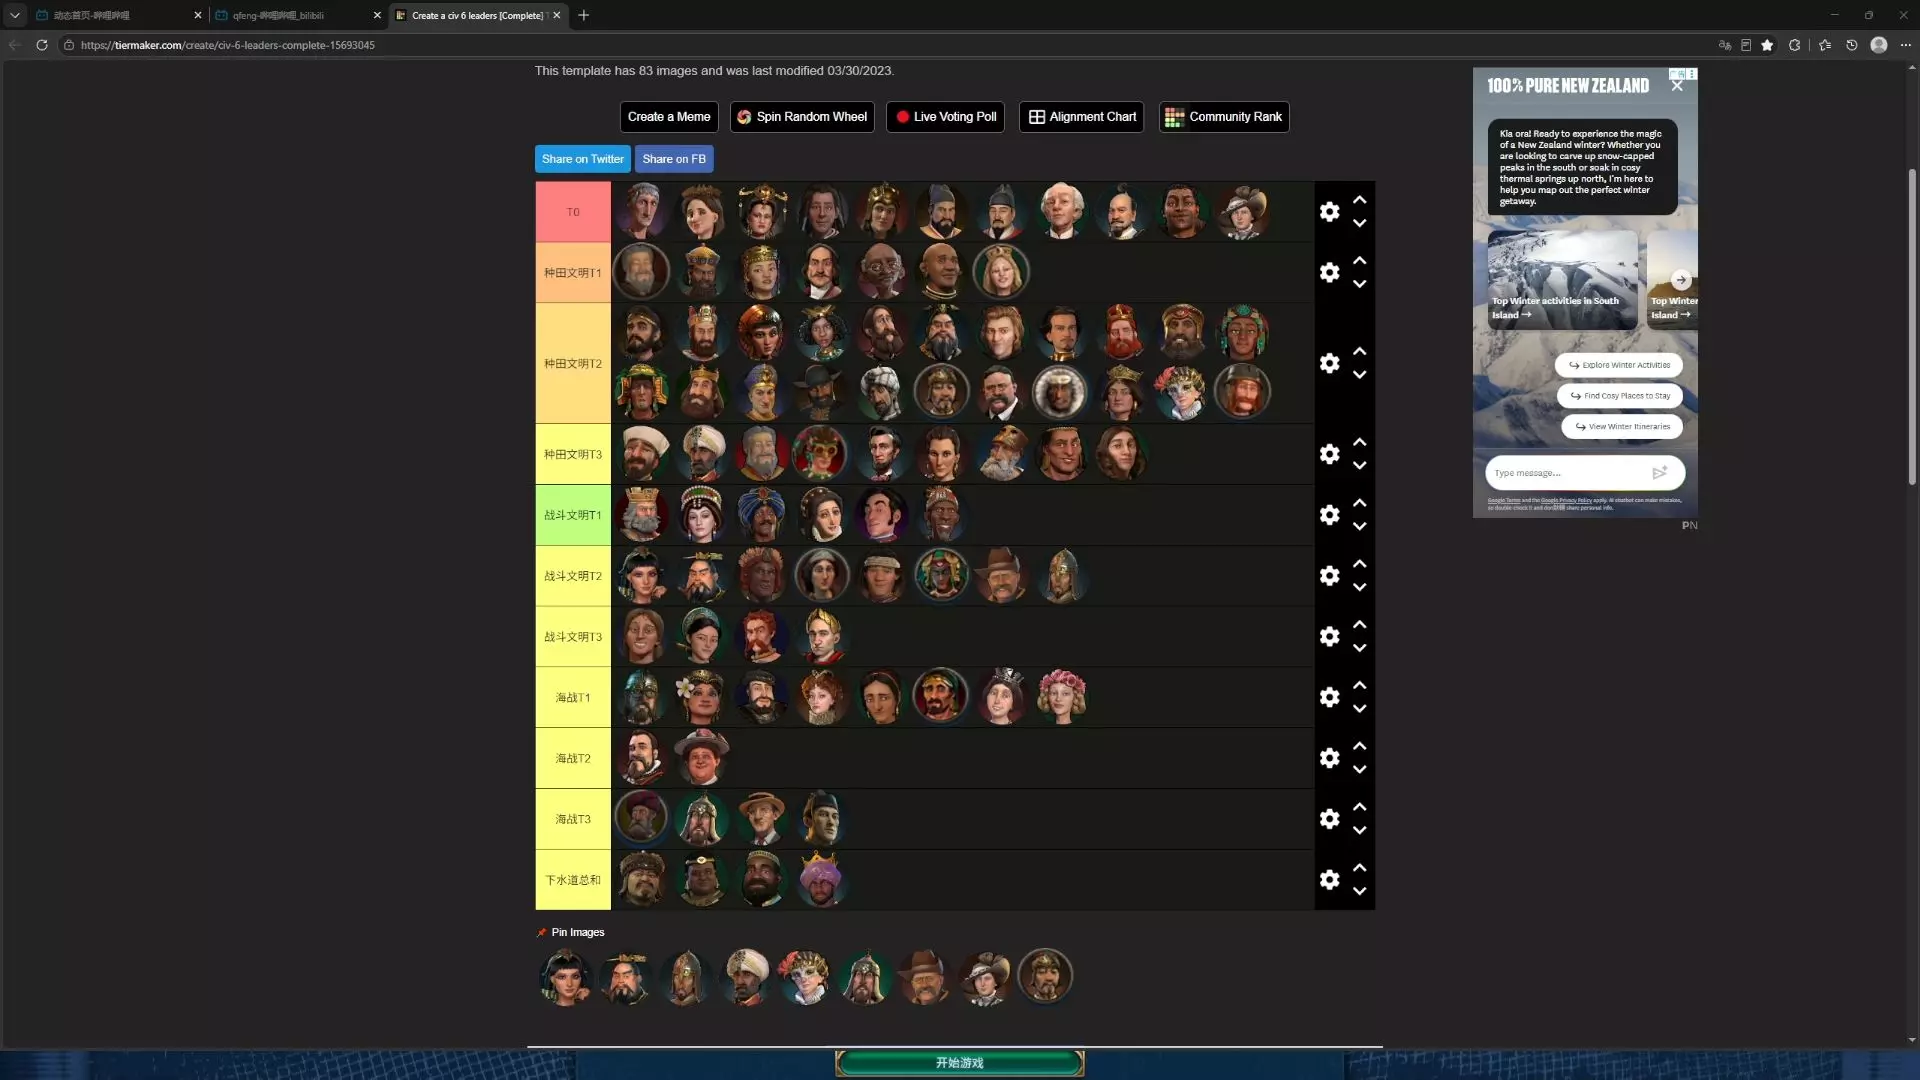Viewport: 1920px width, 1080px height.
Task: Click the green 战斗文明T1 tier label
Action: [573, 515]
